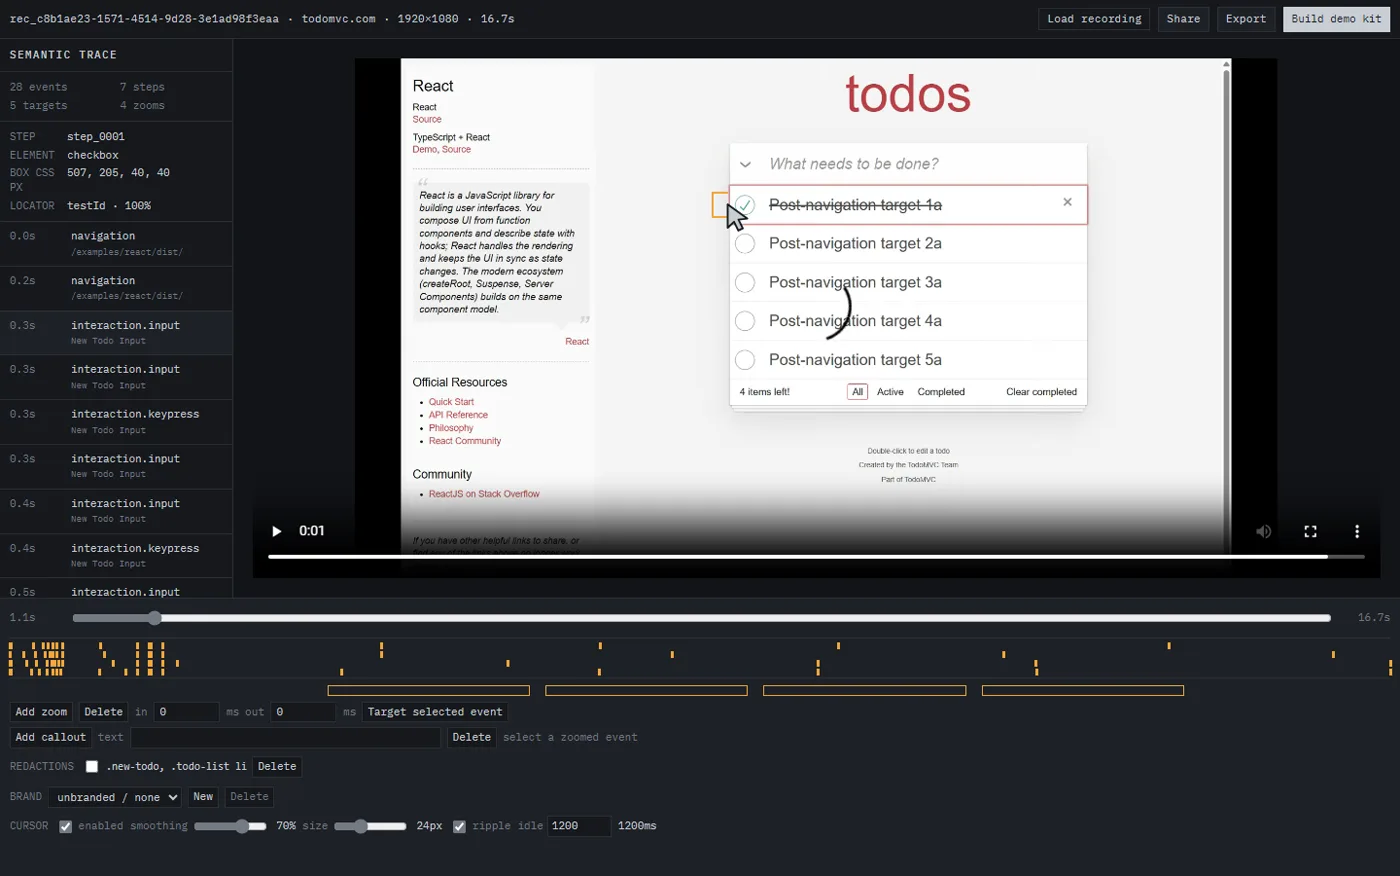The image size is (1400, 876).
Task: Click Philosophy link in preview
Action: 451,428
